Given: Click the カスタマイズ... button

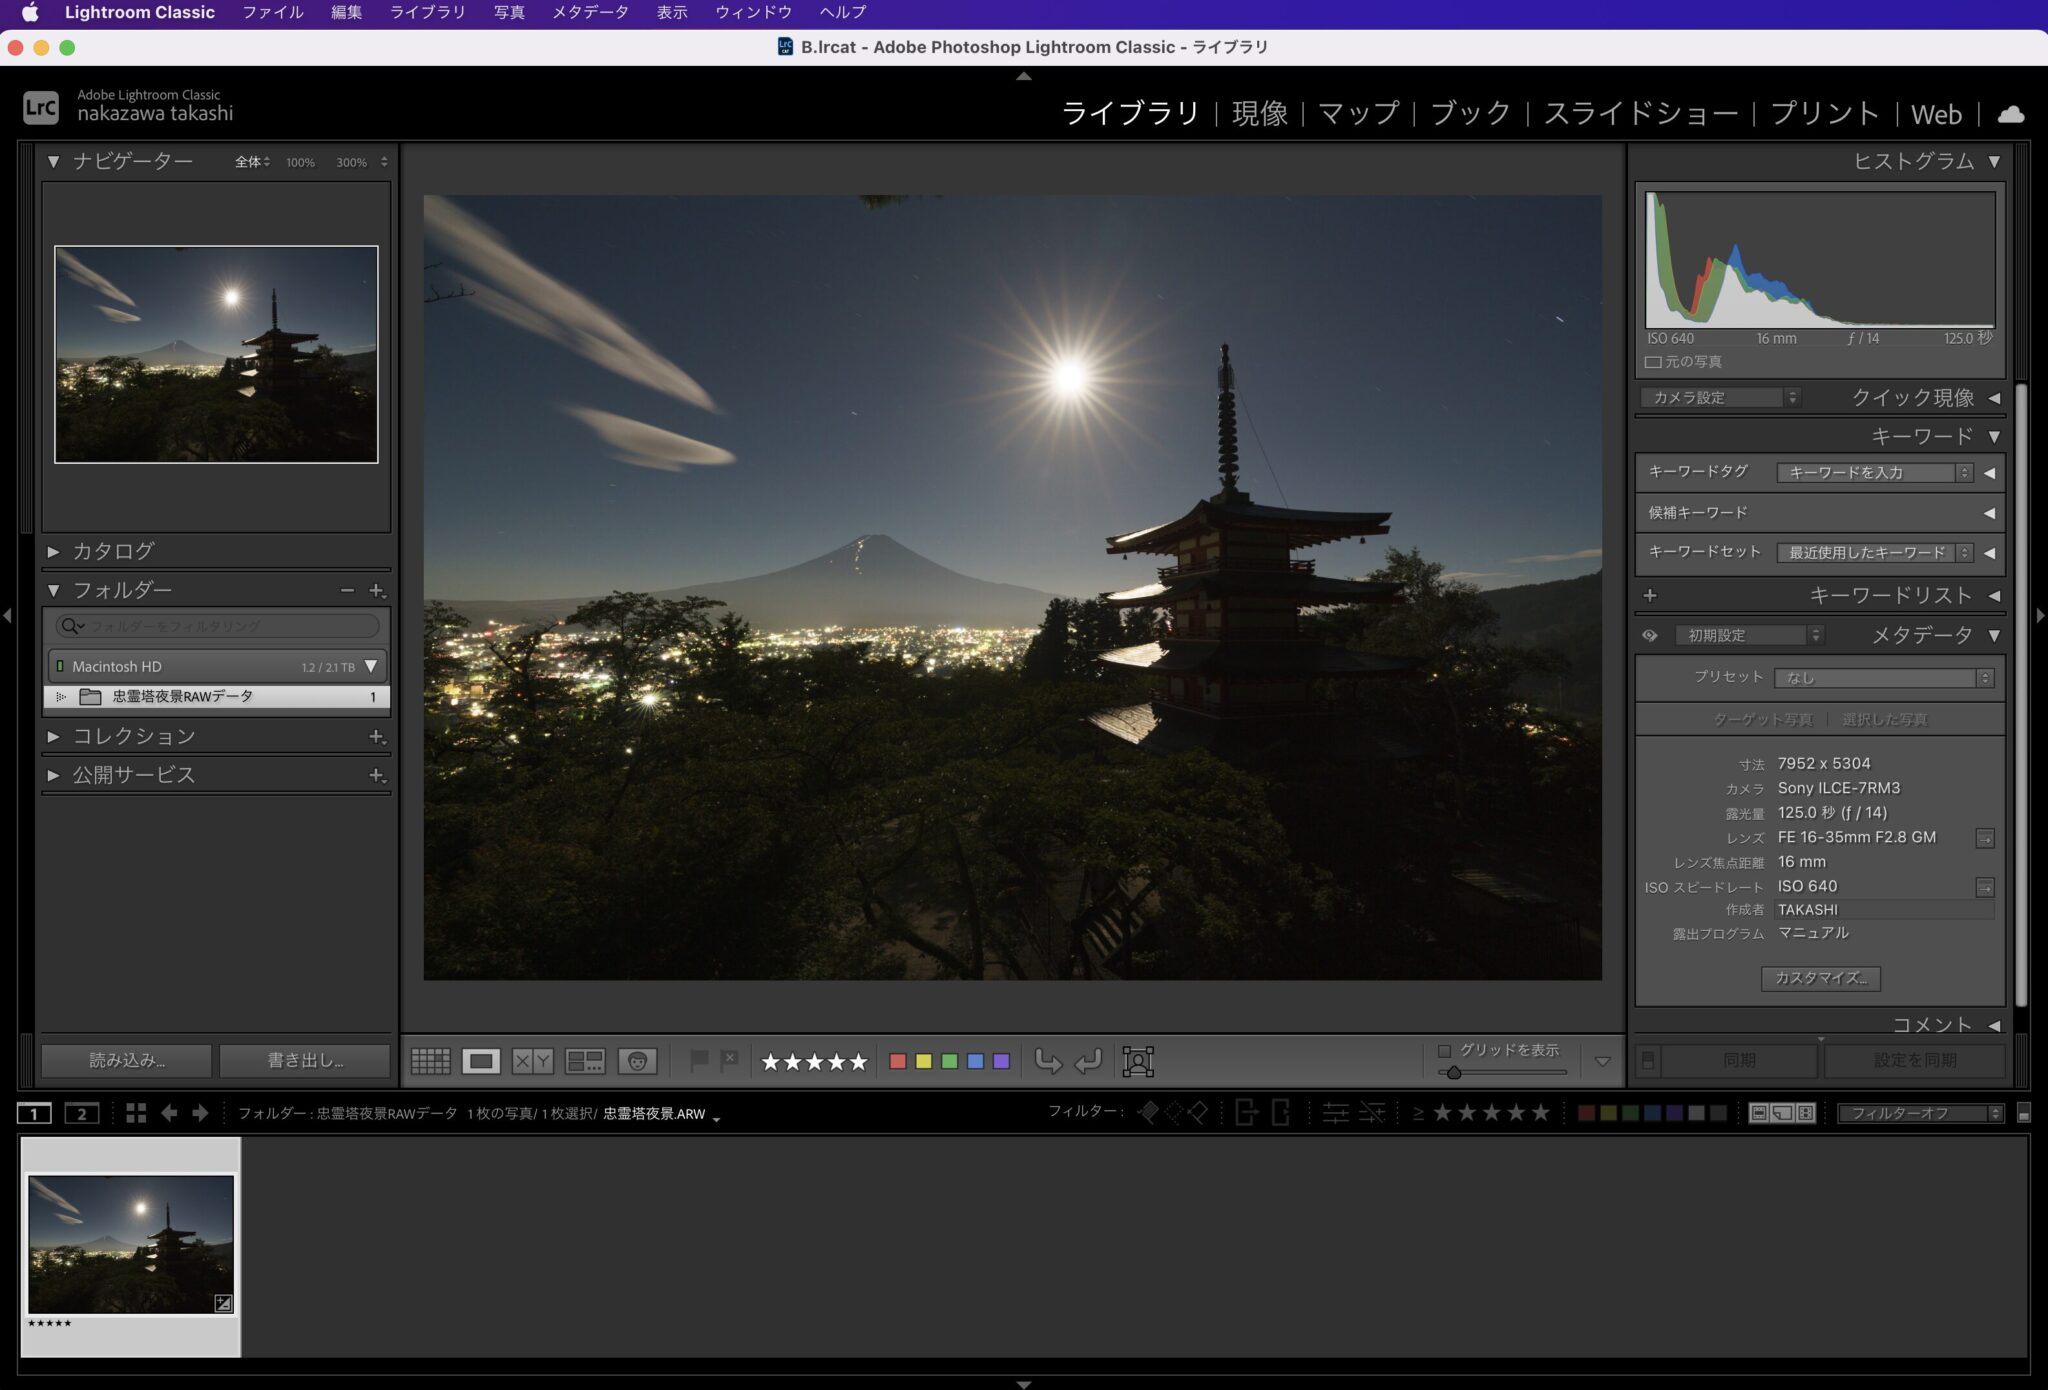Looking at the screenshot, I should pyautogui.click(x=1820, y=978).
